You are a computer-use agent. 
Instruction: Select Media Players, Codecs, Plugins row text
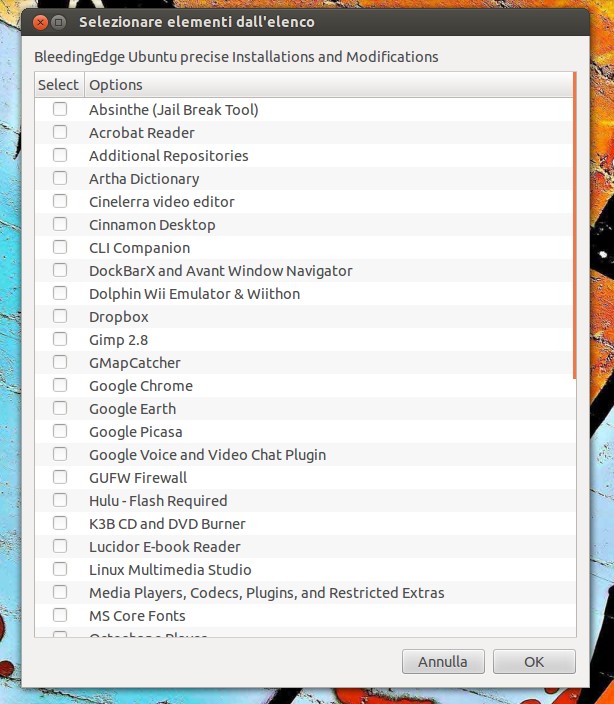(267, 593)
